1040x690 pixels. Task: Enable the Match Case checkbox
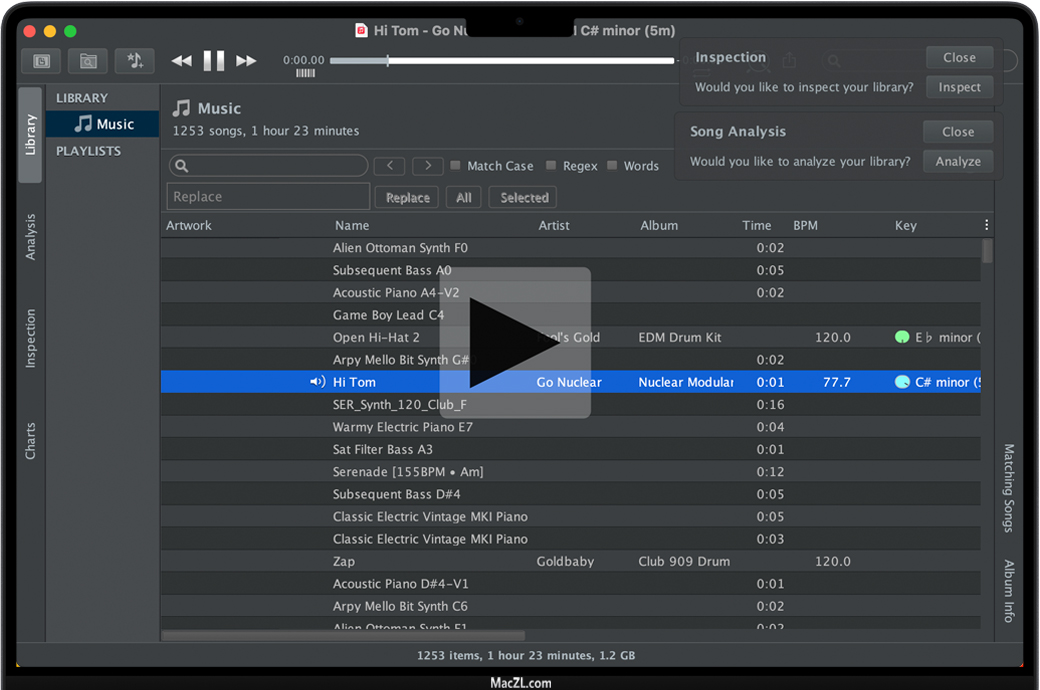[456, 166]
